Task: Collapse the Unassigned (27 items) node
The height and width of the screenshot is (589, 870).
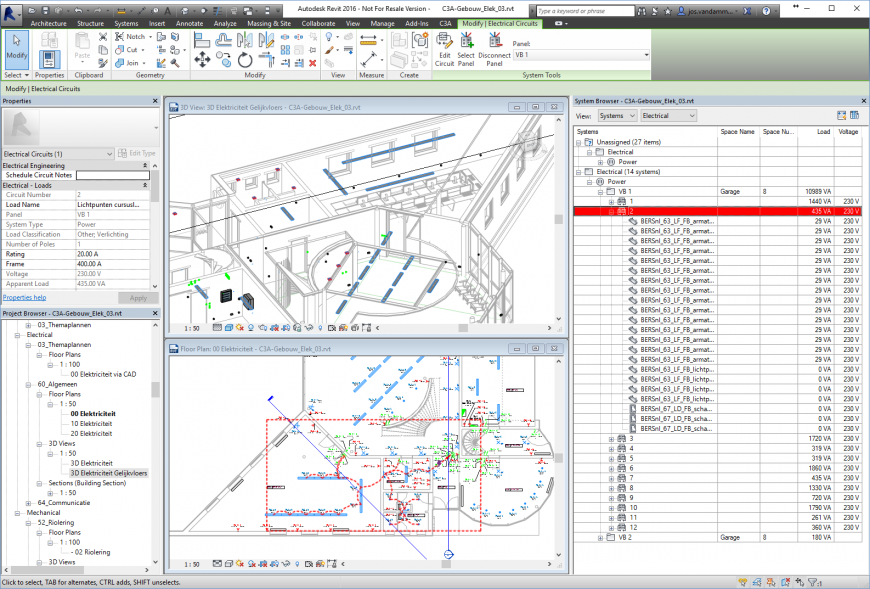Action: [x=579, y=143]
